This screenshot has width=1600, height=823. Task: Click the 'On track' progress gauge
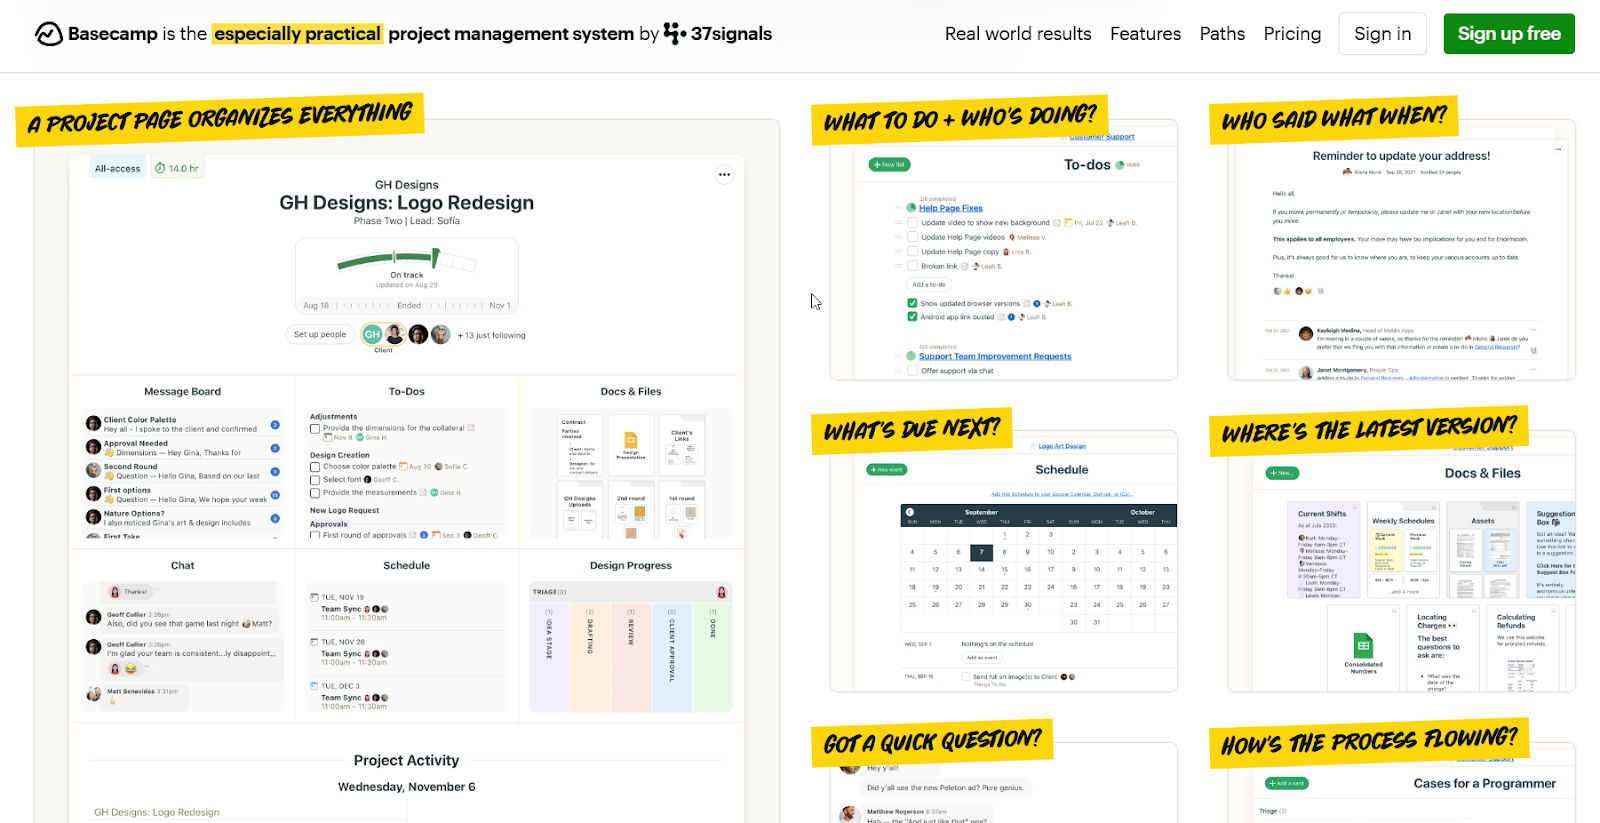coord(406,263)
